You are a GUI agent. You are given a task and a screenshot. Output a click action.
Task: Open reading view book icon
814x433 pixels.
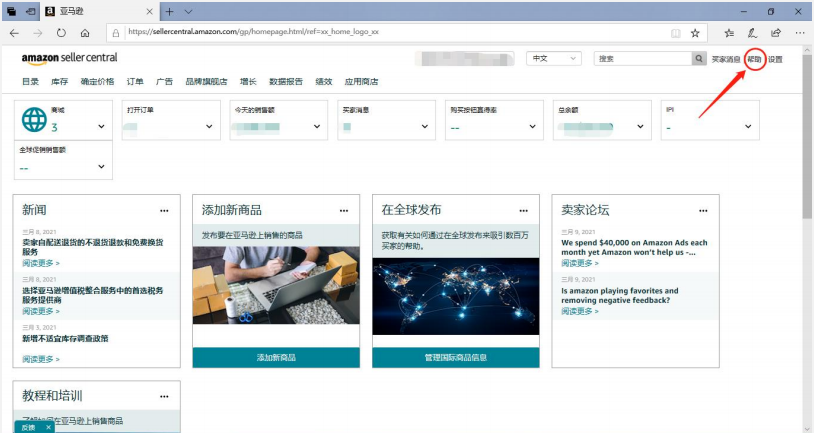coord(675,33)
